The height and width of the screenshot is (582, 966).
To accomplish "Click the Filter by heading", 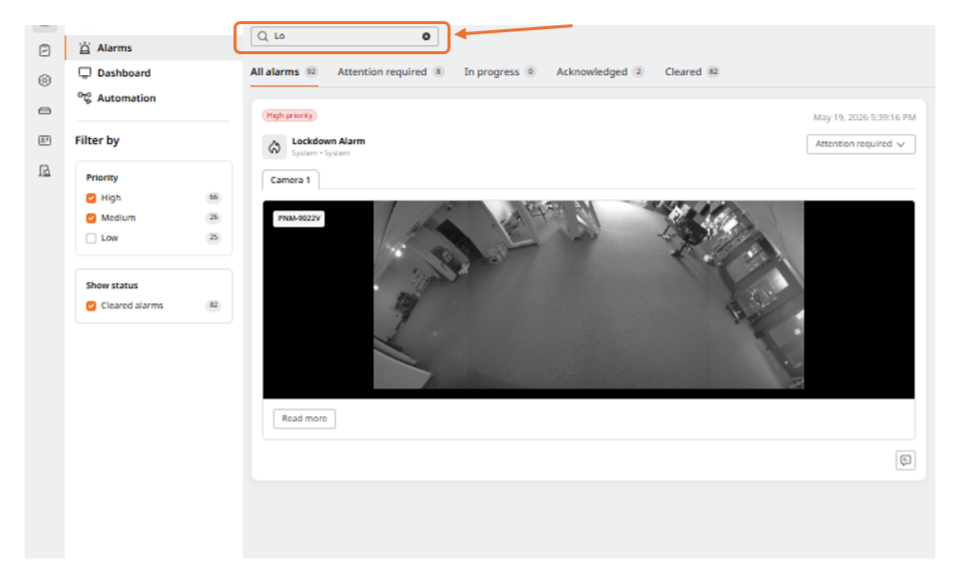I will pos(97,140).
